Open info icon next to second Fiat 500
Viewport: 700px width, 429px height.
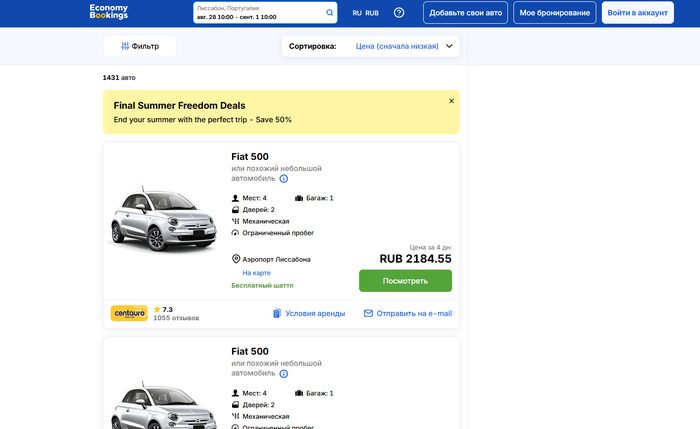click(283, 374)
